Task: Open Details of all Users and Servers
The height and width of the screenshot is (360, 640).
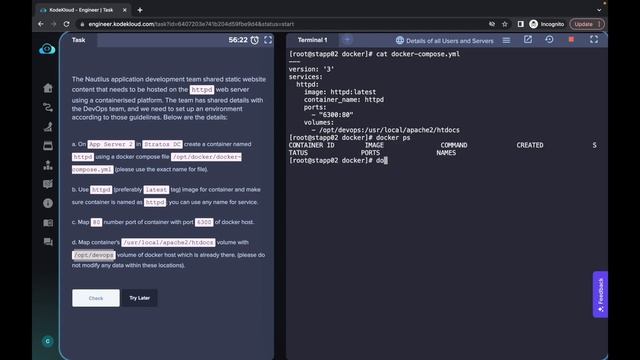Action: [x=444, y=40]
